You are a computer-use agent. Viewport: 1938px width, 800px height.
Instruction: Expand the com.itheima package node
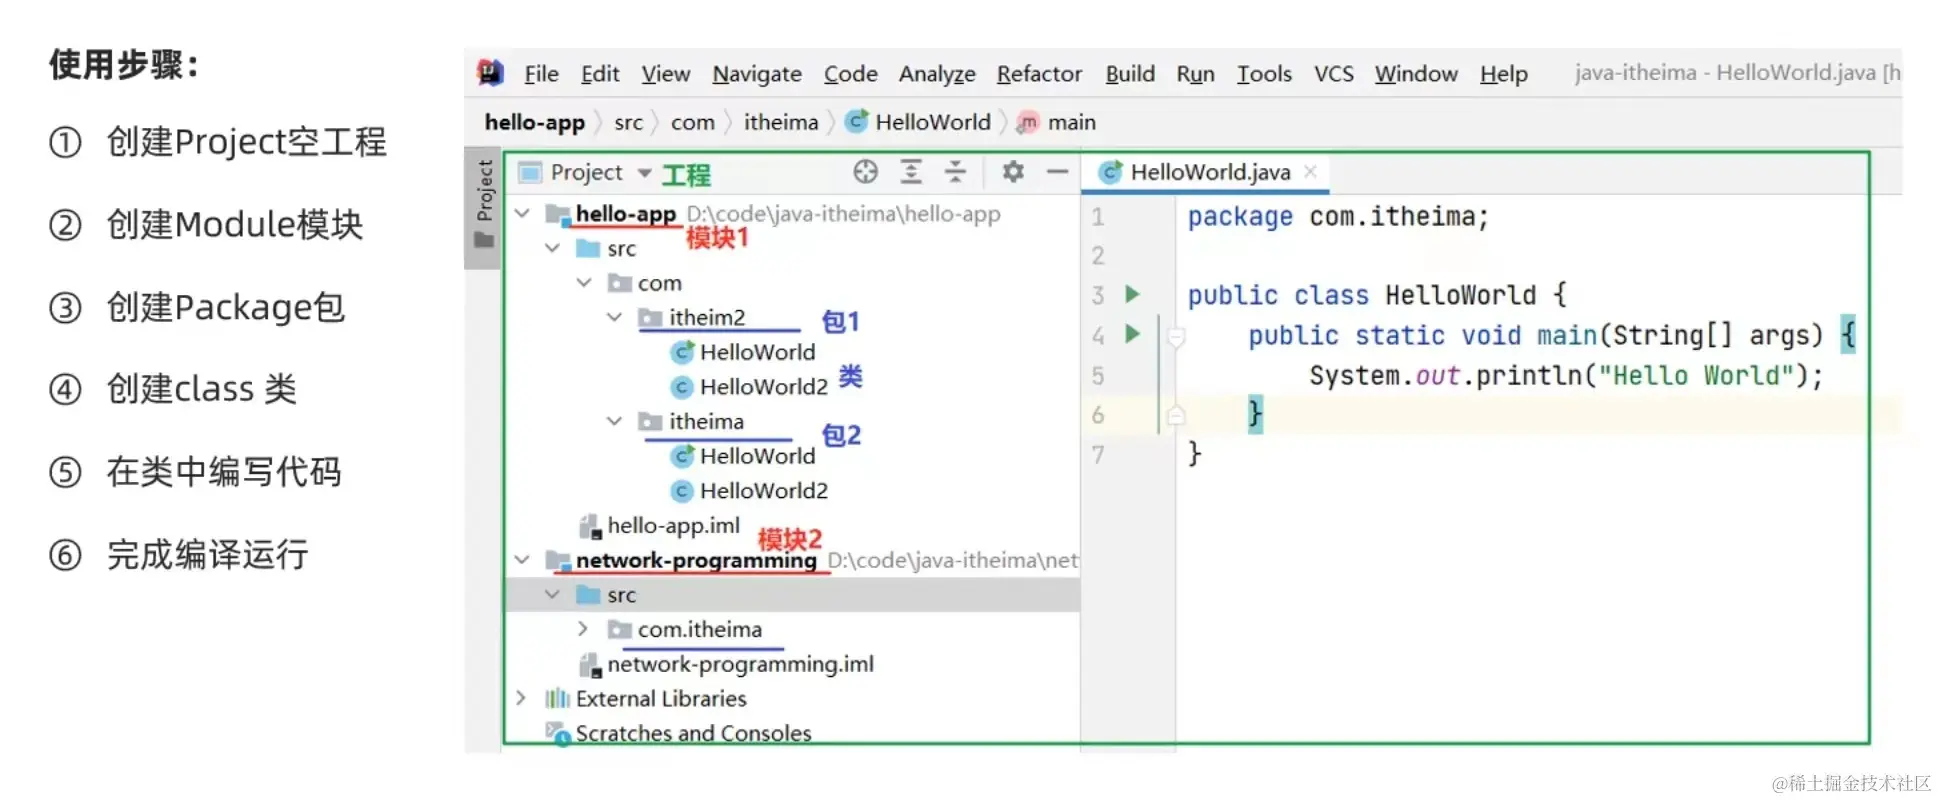(584, 629)
